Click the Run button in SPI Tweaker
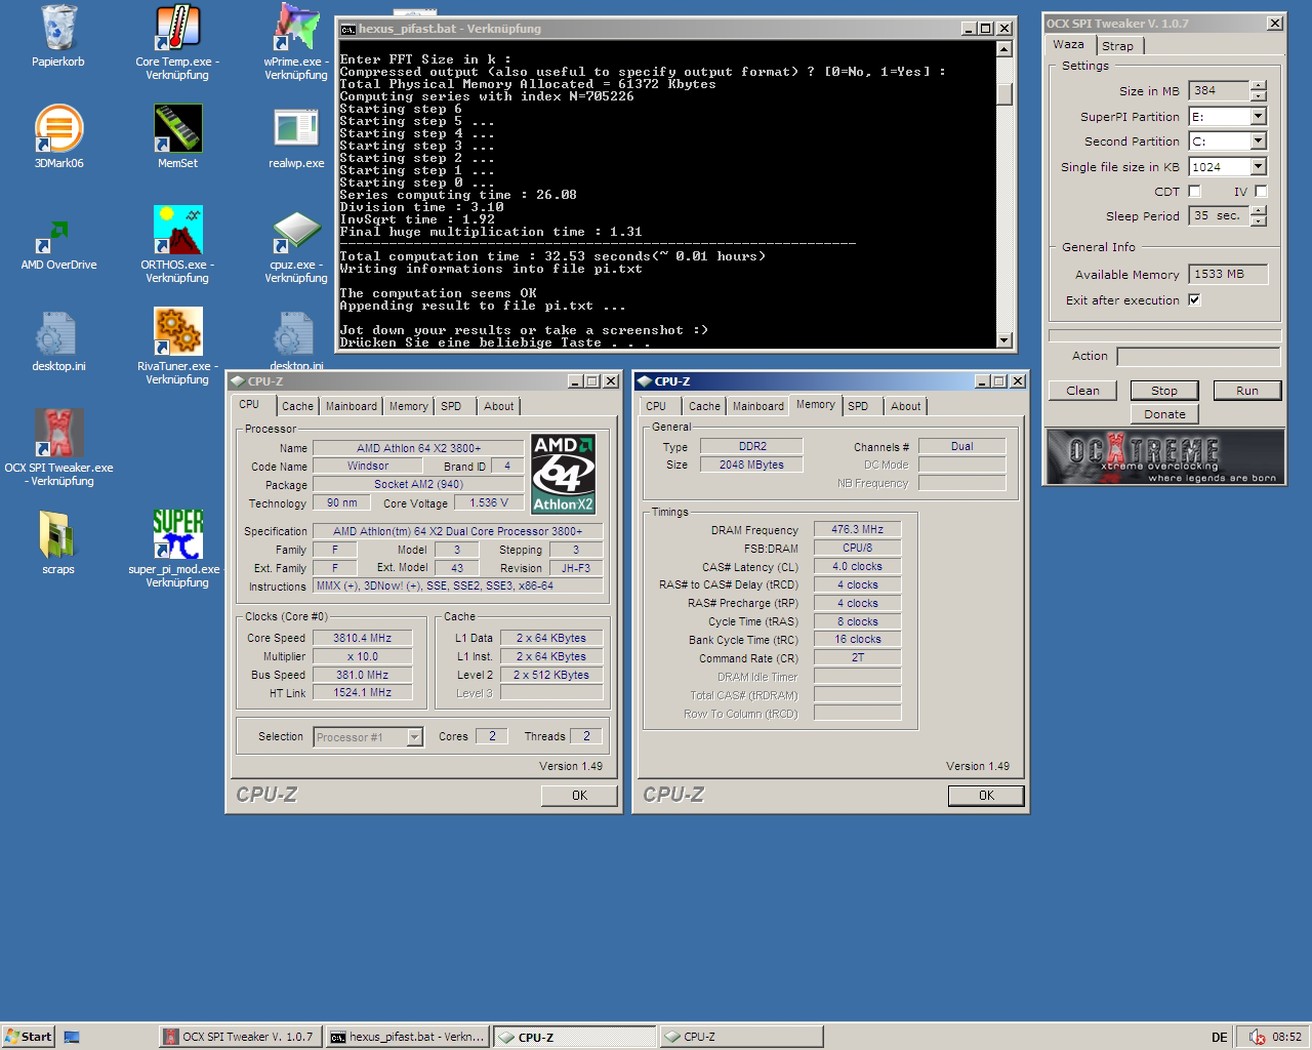 [1247, 391]
